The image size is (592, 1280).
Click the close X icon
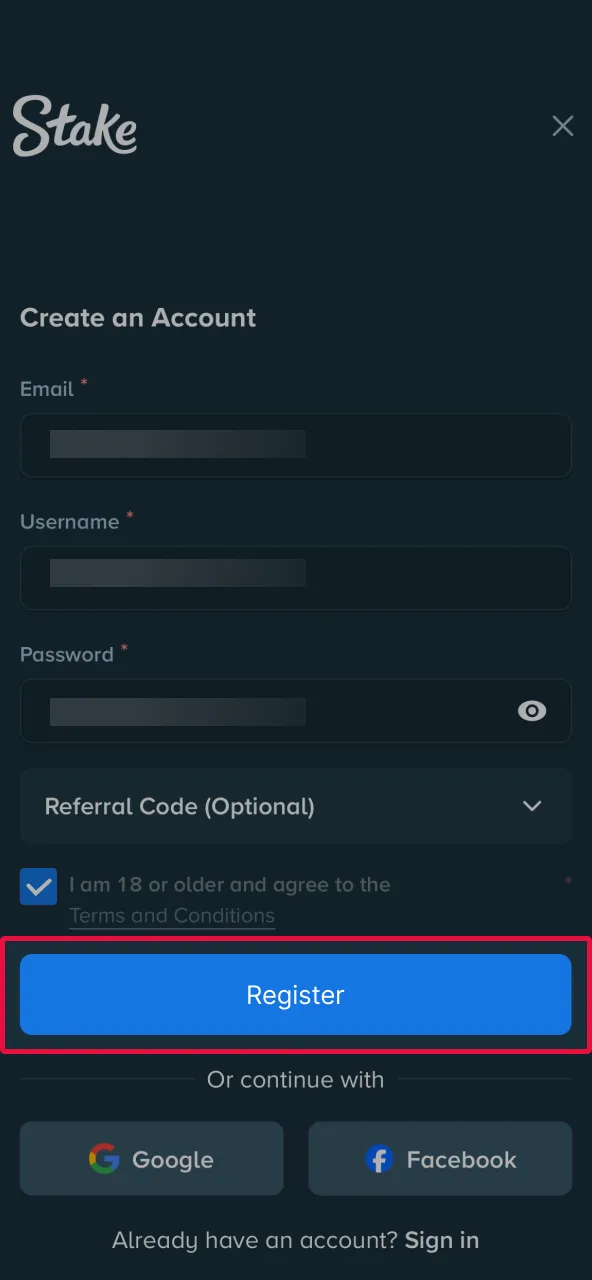[562, 125]
